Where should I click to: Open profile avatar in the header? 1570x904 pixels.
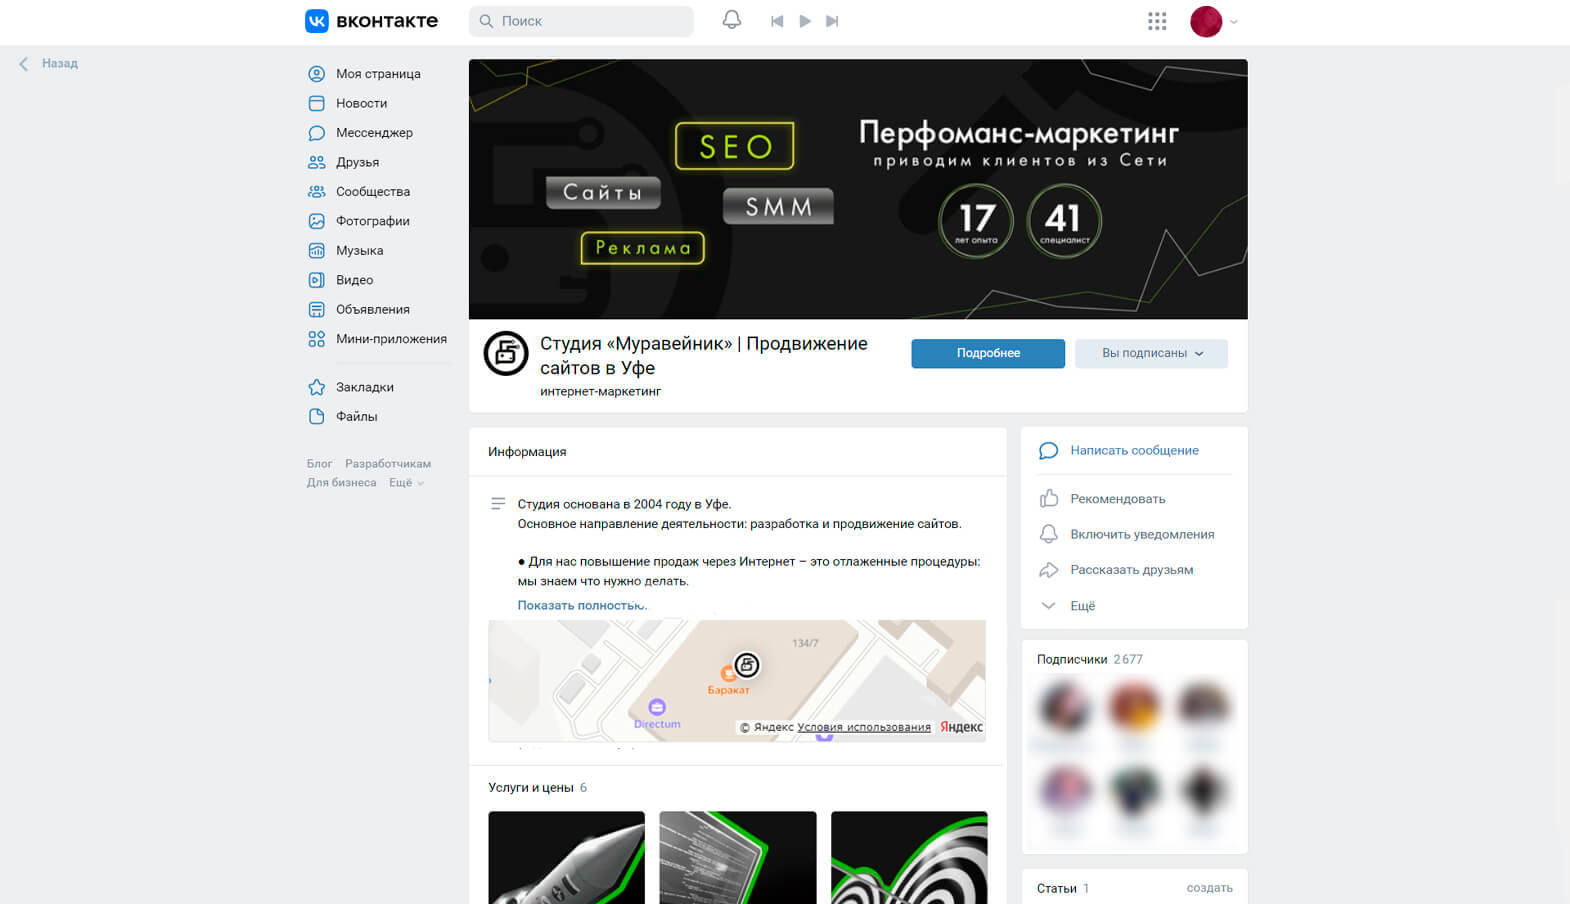click(x=1206, y=21)
